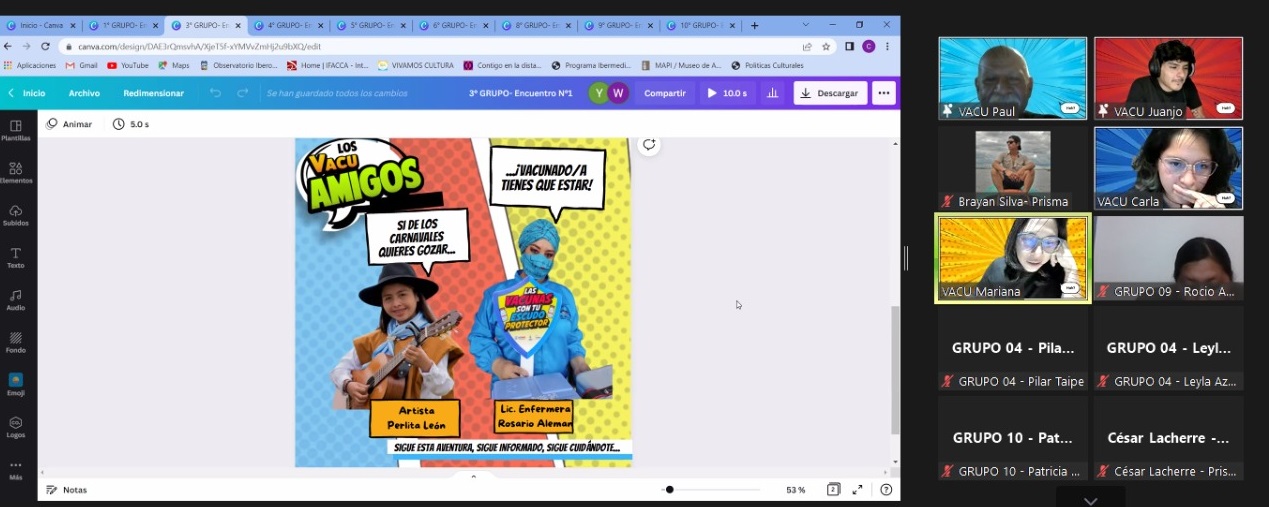
Task: Open the Plantillas panel in sidebar
Action: coord(16,130)
